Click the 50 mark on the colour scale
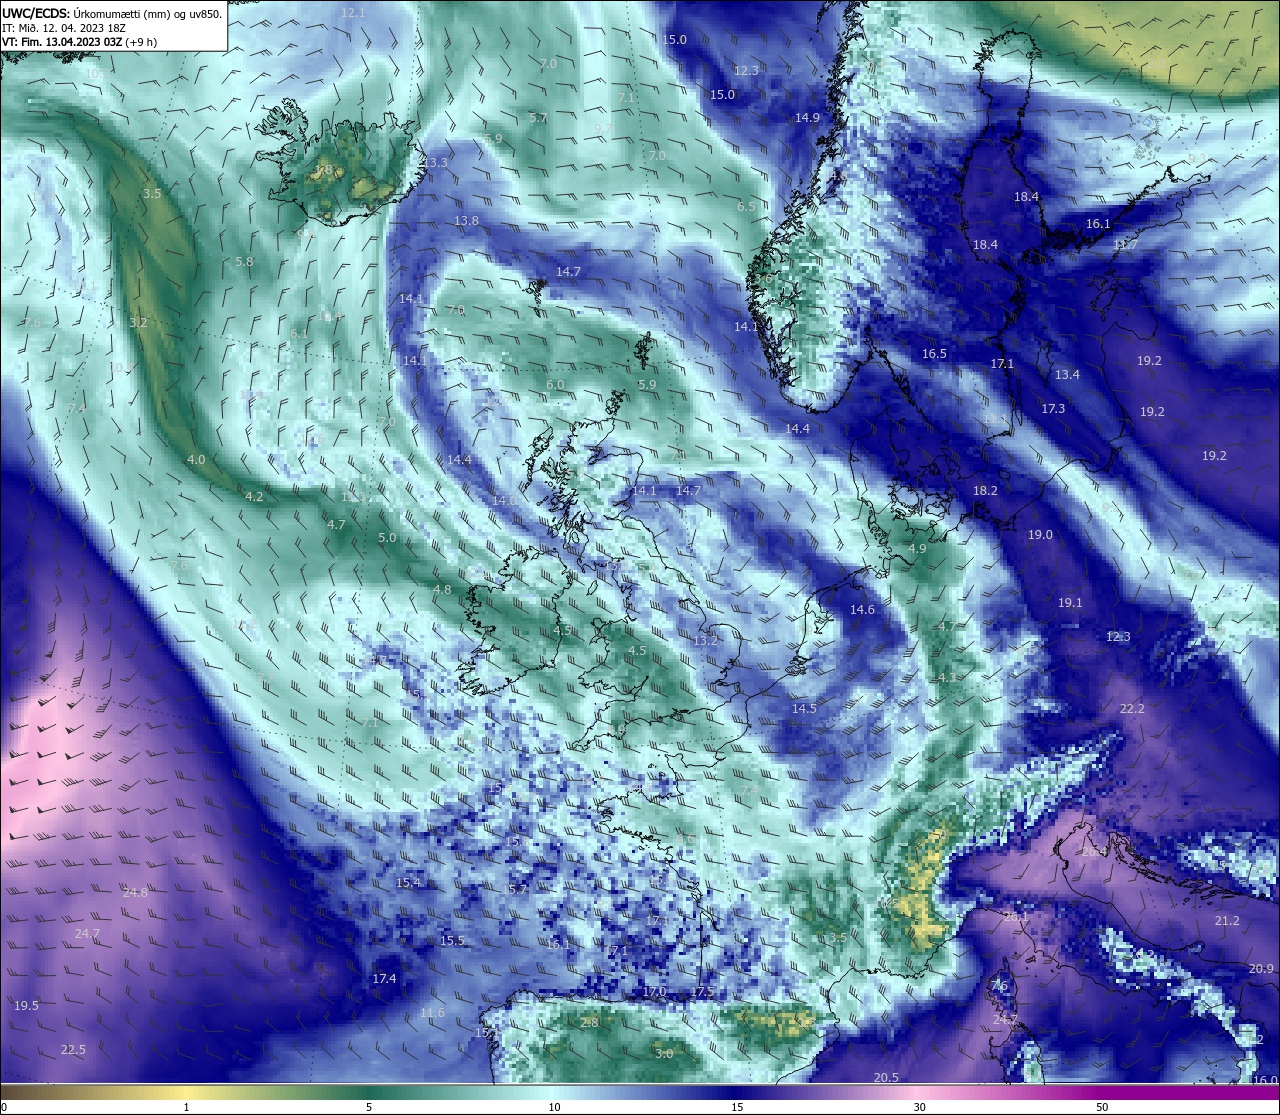 click(1102, 1107)
